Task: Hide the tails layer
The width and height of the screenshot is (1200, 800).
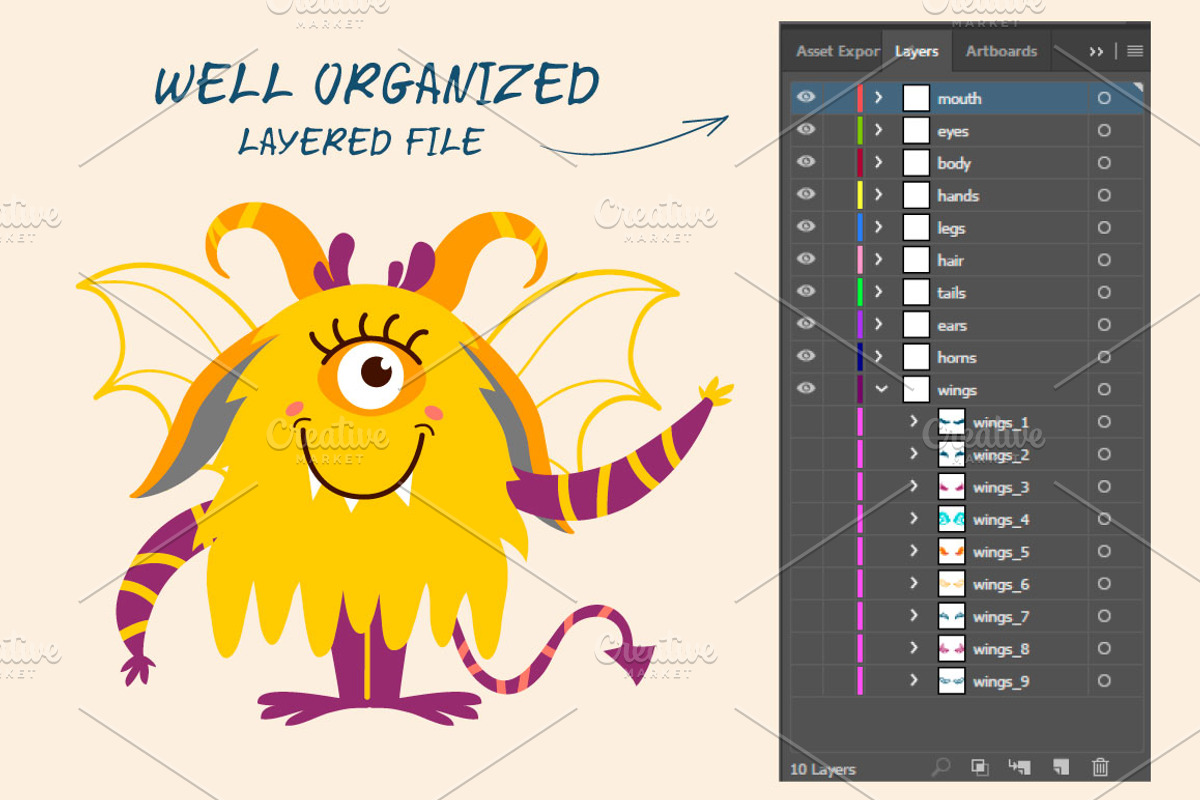Action: pos(806,291)
